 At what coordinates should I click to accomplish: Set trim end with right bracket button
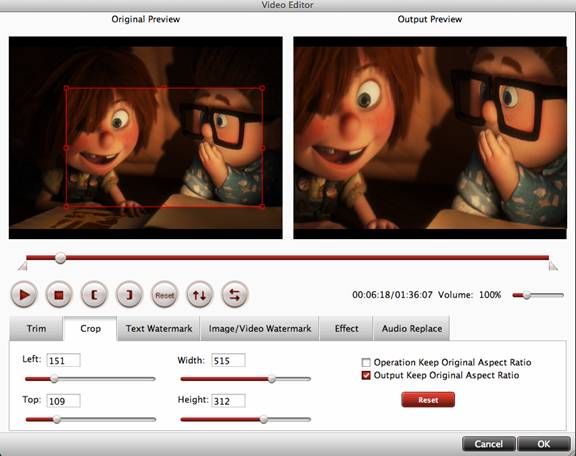click(129, 294)
